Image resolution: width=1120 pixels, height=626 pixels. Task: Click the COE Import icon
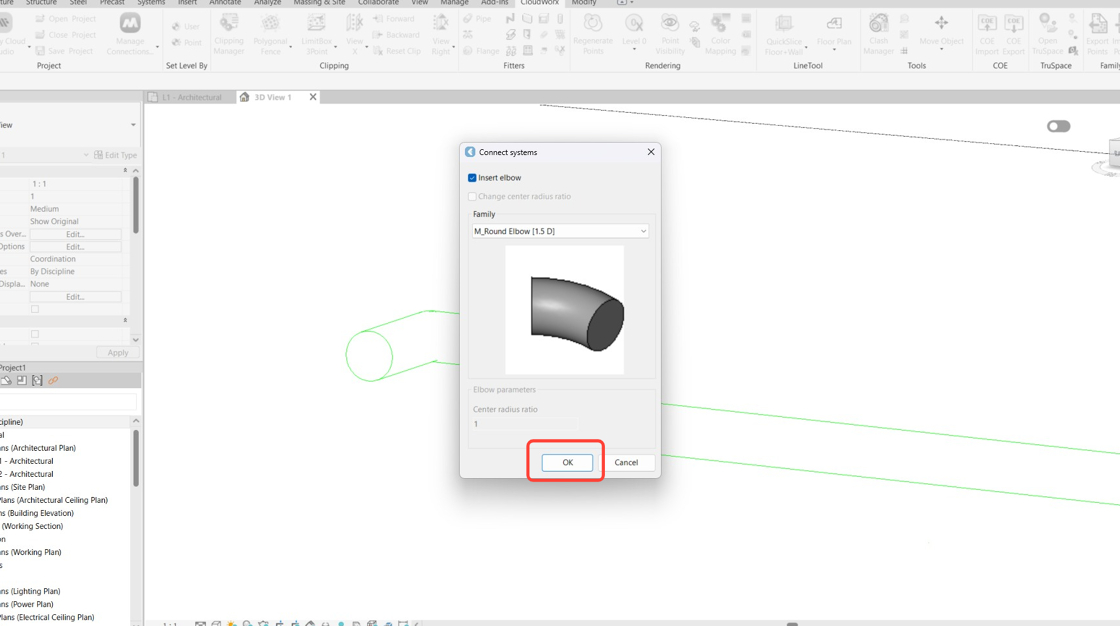pos(987,34)
